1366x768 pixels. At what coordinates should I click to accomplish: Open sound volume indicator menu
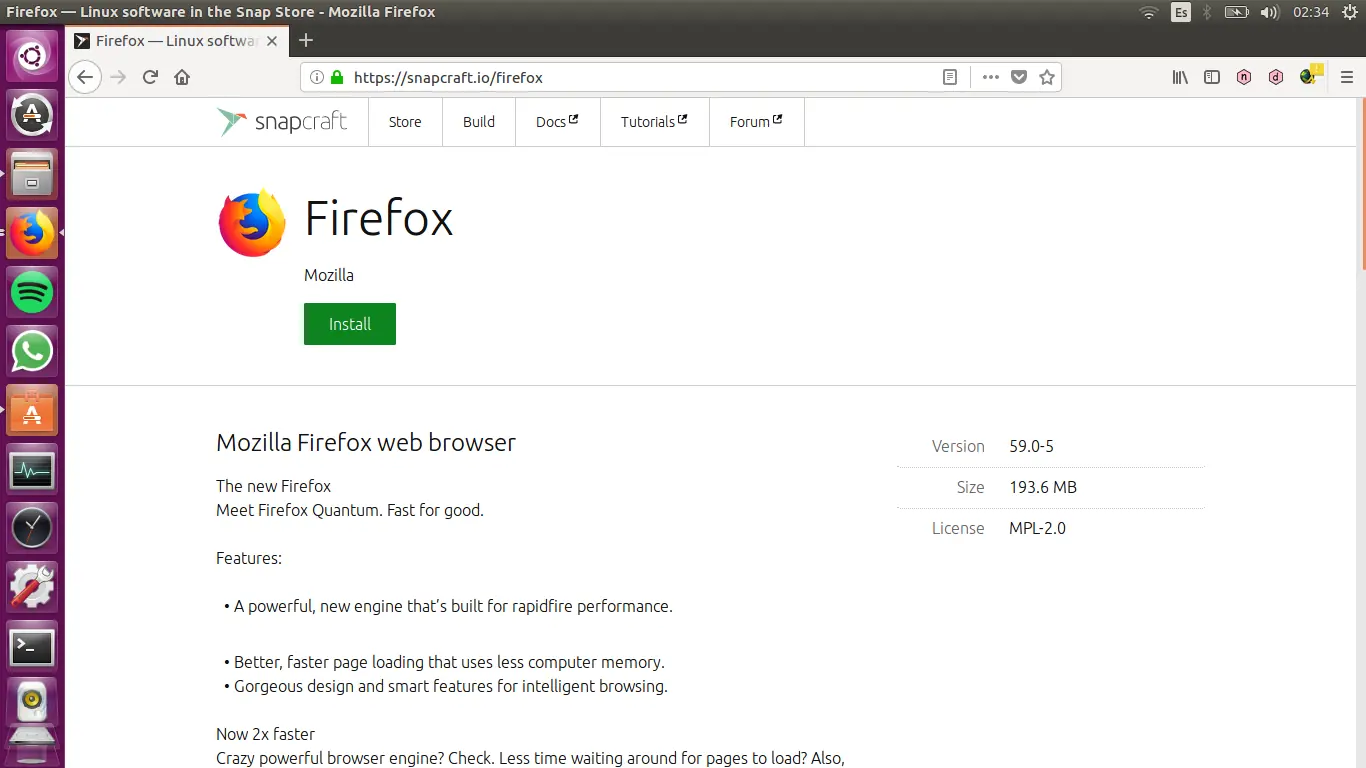[x=1270, y=12]
